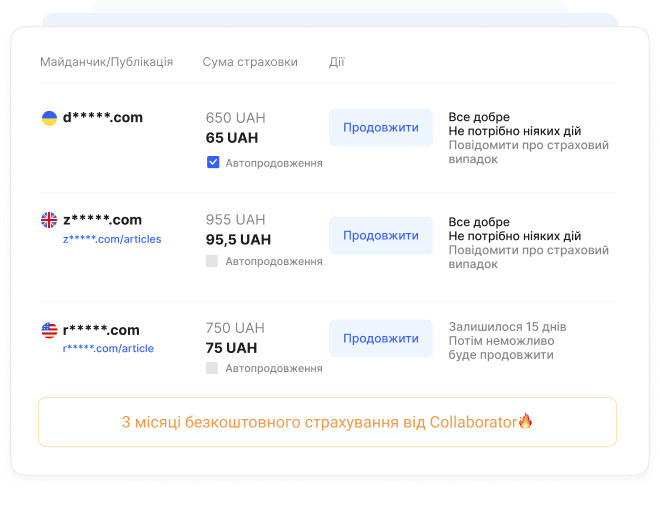Viewport: 660px width, 523px height.
Task: Click the fire emoji in the Collaborator banner
Action: 525,421
